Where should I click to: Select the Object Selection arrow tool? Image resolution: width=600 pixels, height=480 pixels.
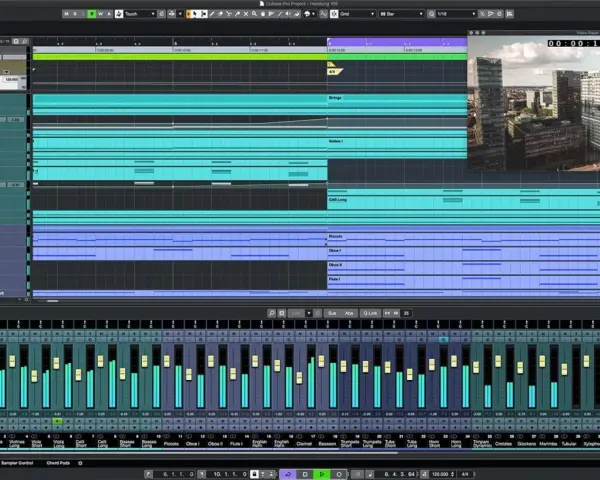(x=194, y=14)
